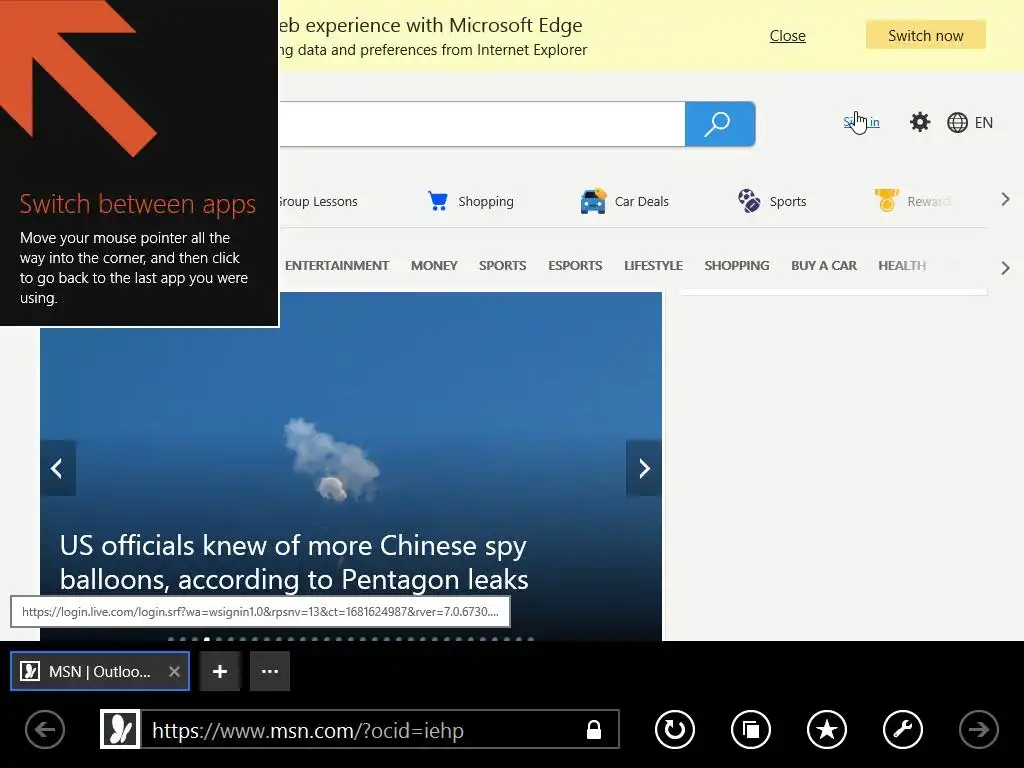Click the address bar URL field

(x=364, y=730)
